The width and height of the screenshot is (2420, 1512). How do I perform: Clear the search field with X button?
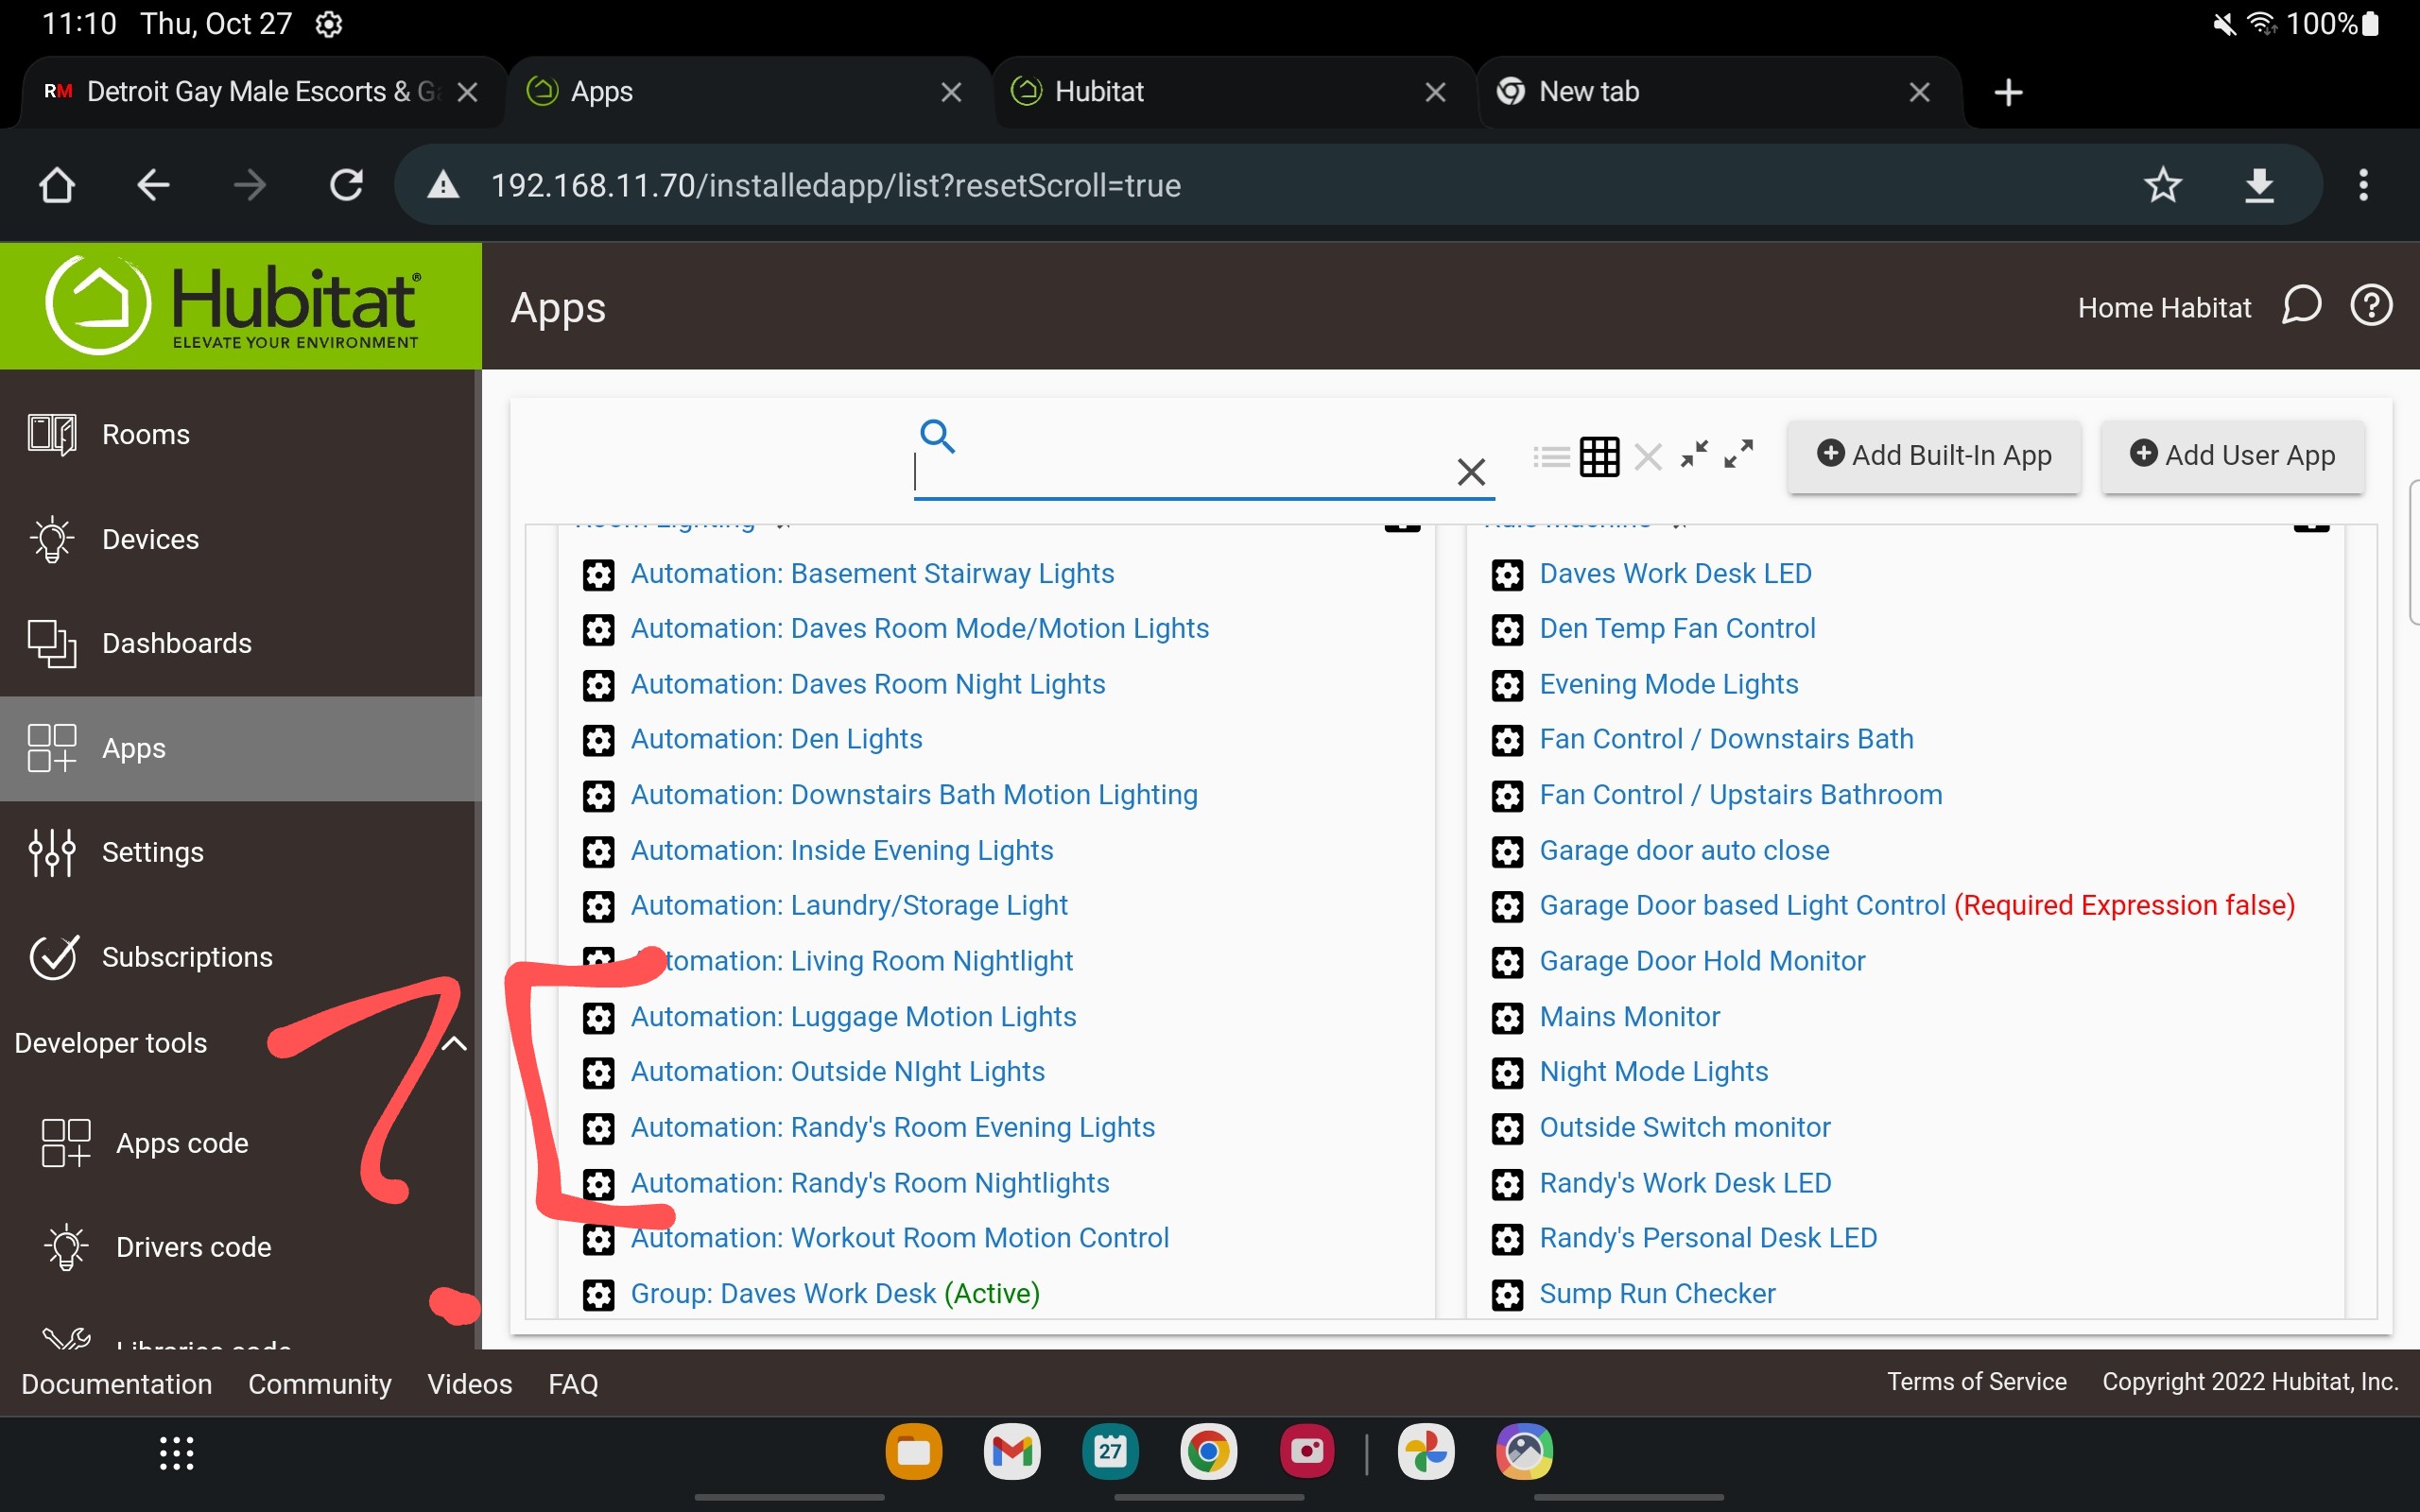coord(1469,471)
